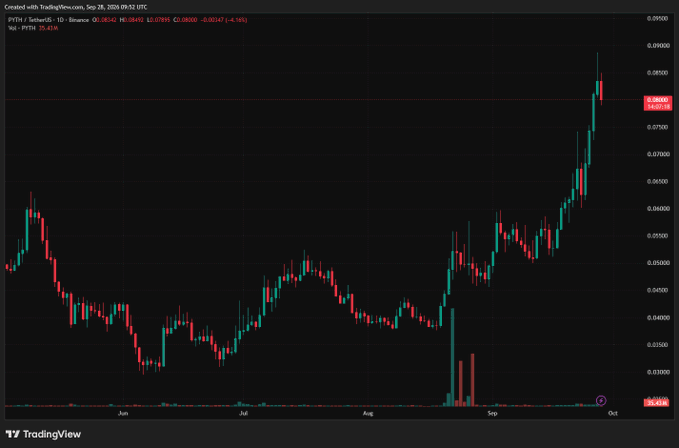Click the high value H0.08492 in legend
Viewport: 679px width, 448px height.
click(x=132, y=20)
